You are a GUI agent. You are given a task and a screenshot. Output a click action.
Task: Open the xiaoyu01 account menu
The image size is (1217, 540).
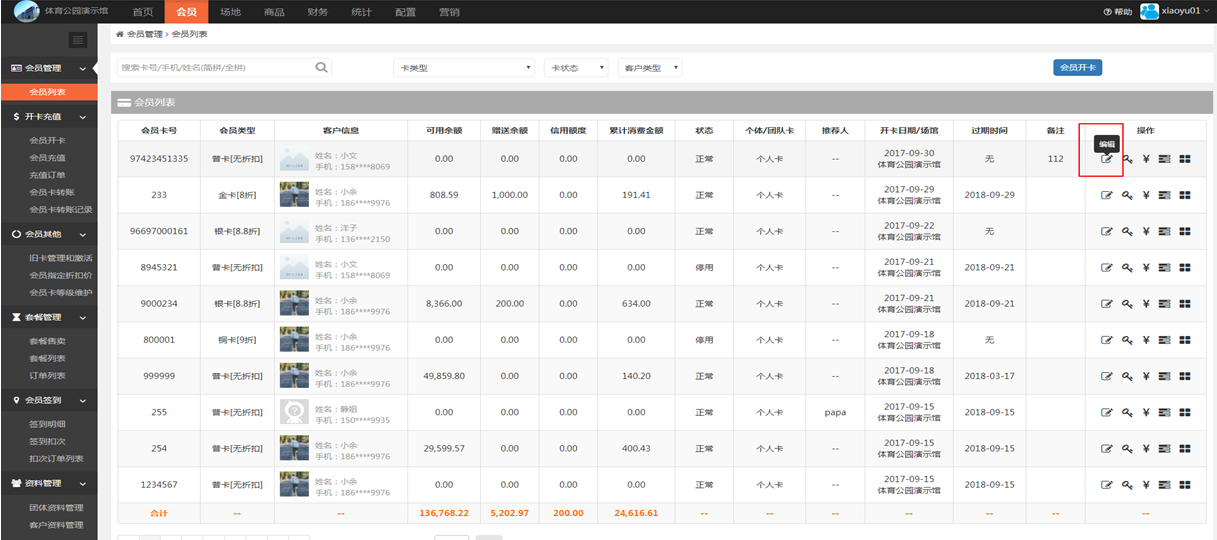(x=1185, y=11)
